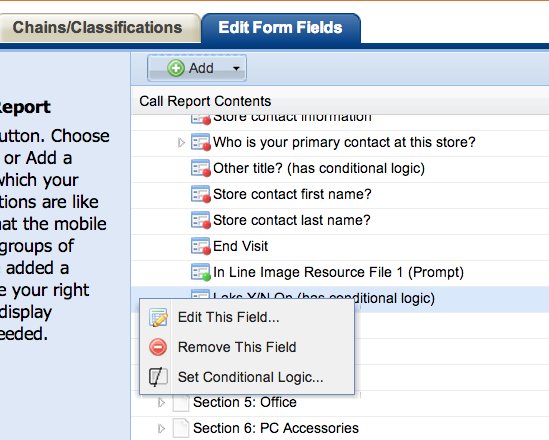
Task: Click the field icon beside End Visit
Action: click(x=201, y=246)
